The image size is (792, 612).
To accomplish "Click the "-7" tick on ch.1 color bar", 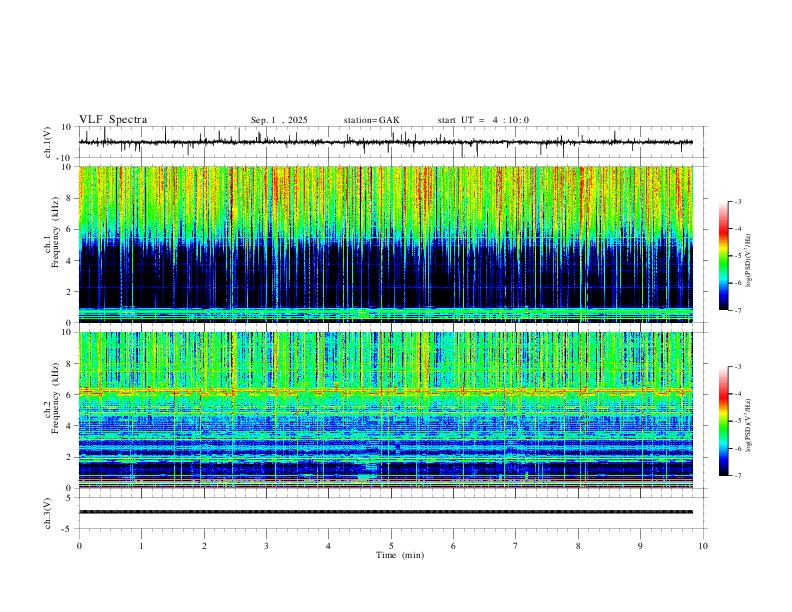I will (x=738, y=311).
